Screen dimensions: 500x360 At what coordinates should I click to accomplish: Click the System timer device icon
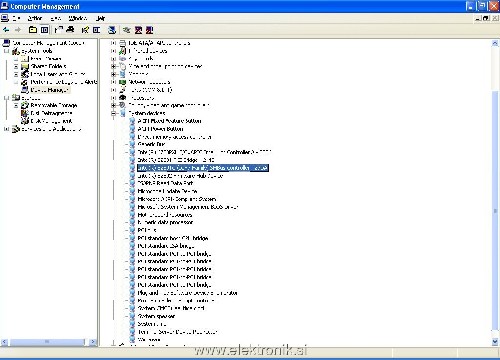point(132,324)
